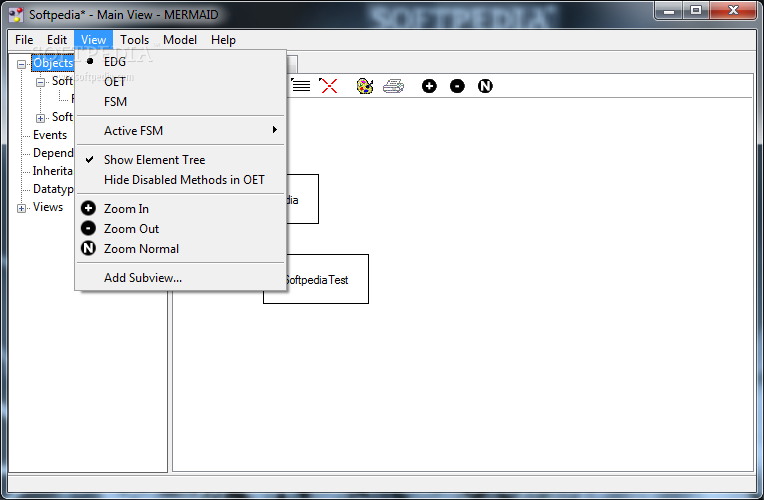Minimize the MERMAID window
The width and height of the screenshot is (764, 500).
pyautogui.click(x=668, y=11)
